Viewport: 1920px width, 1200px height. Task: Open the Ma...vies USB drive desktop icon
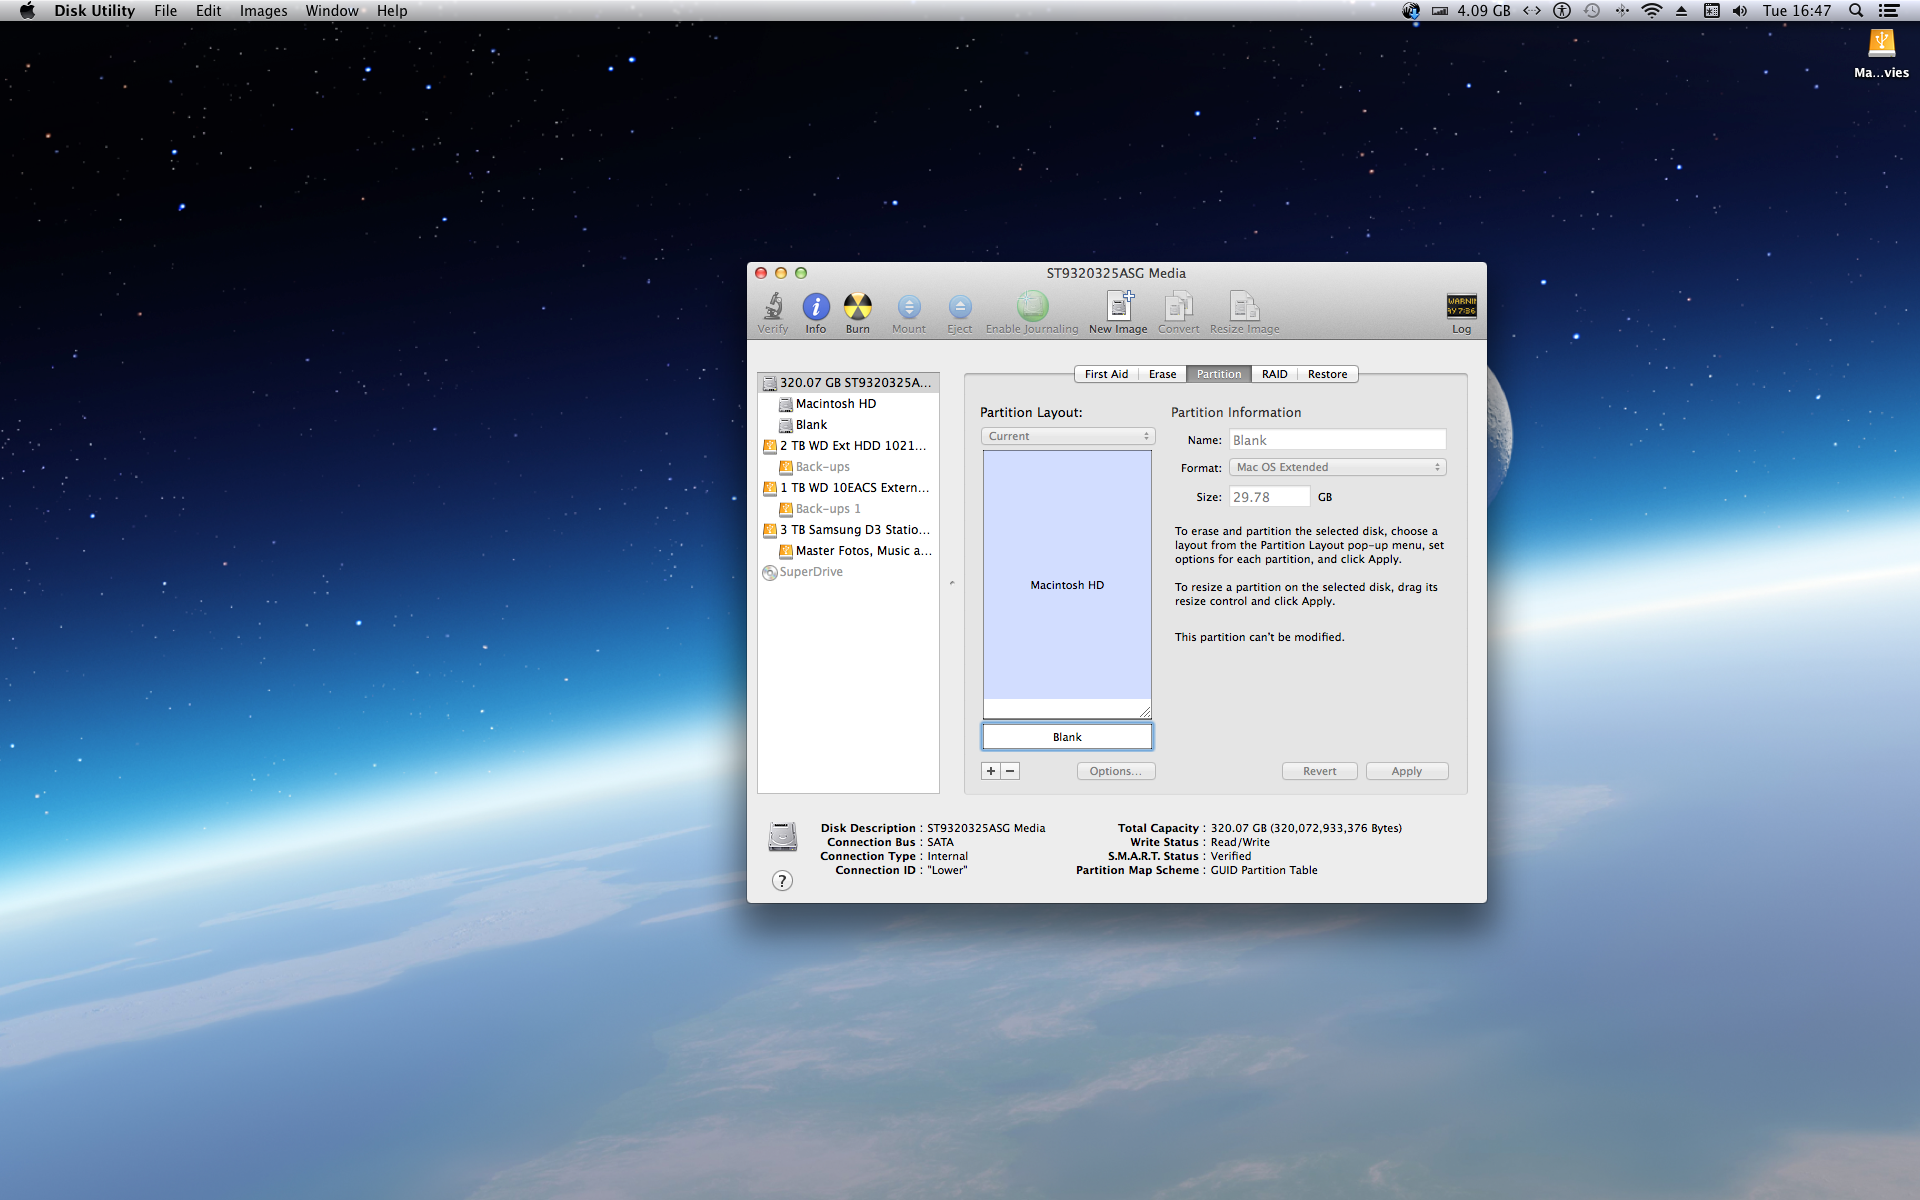click(1882, 53)
